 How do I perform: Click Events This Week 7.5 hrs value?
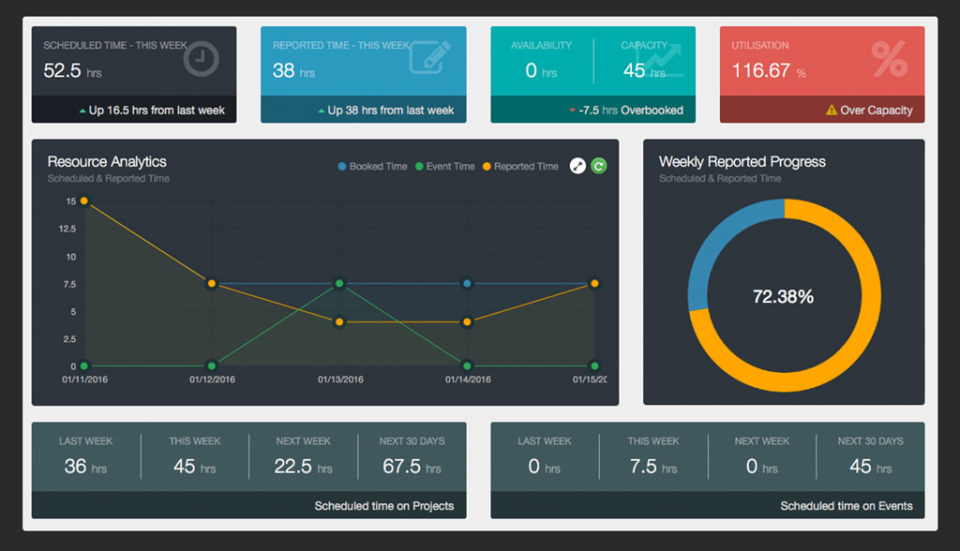tap(653, 467)
